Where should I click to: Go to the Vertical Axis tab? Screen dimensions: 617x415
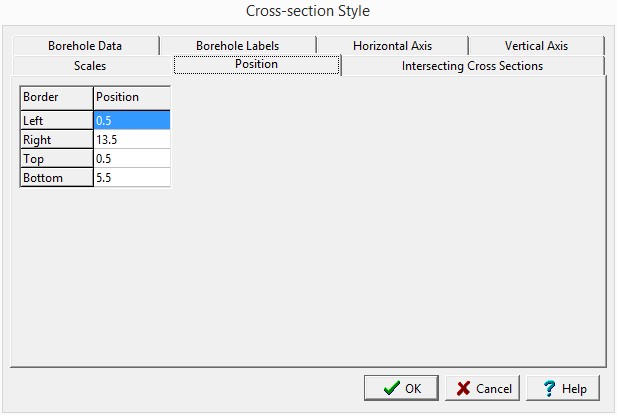click(536, 45)
